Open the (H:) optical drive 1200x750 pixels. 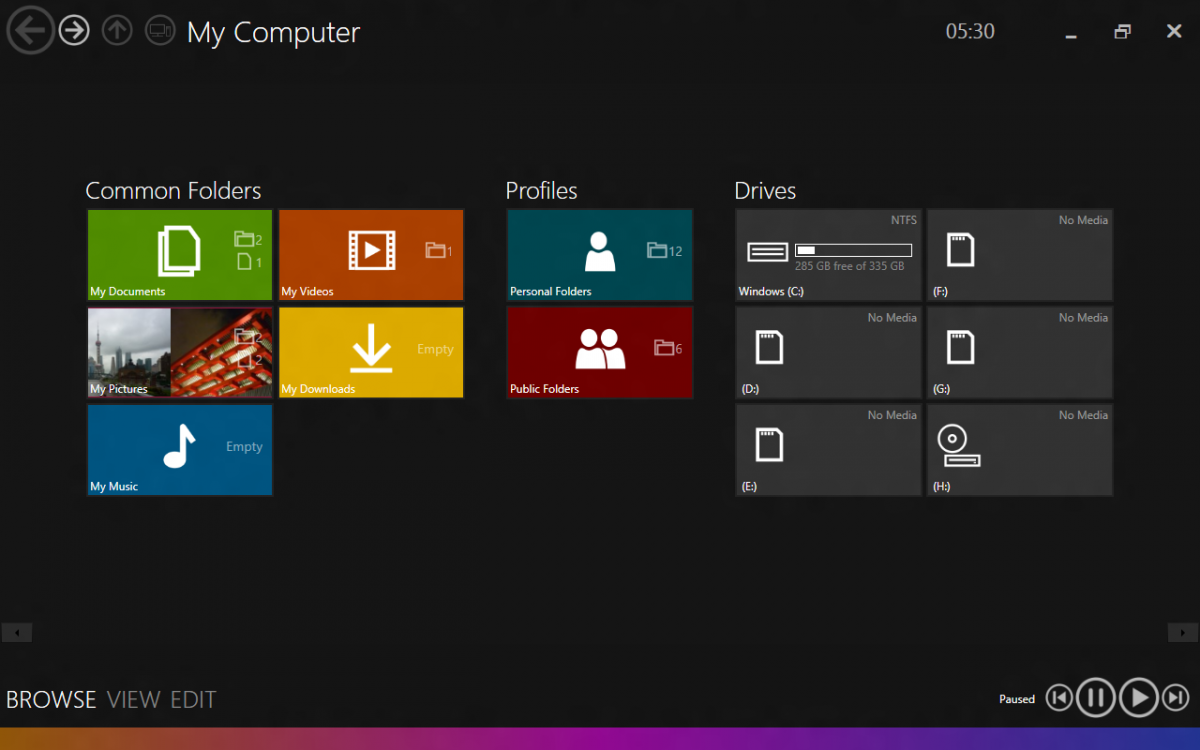(1019, 450)
